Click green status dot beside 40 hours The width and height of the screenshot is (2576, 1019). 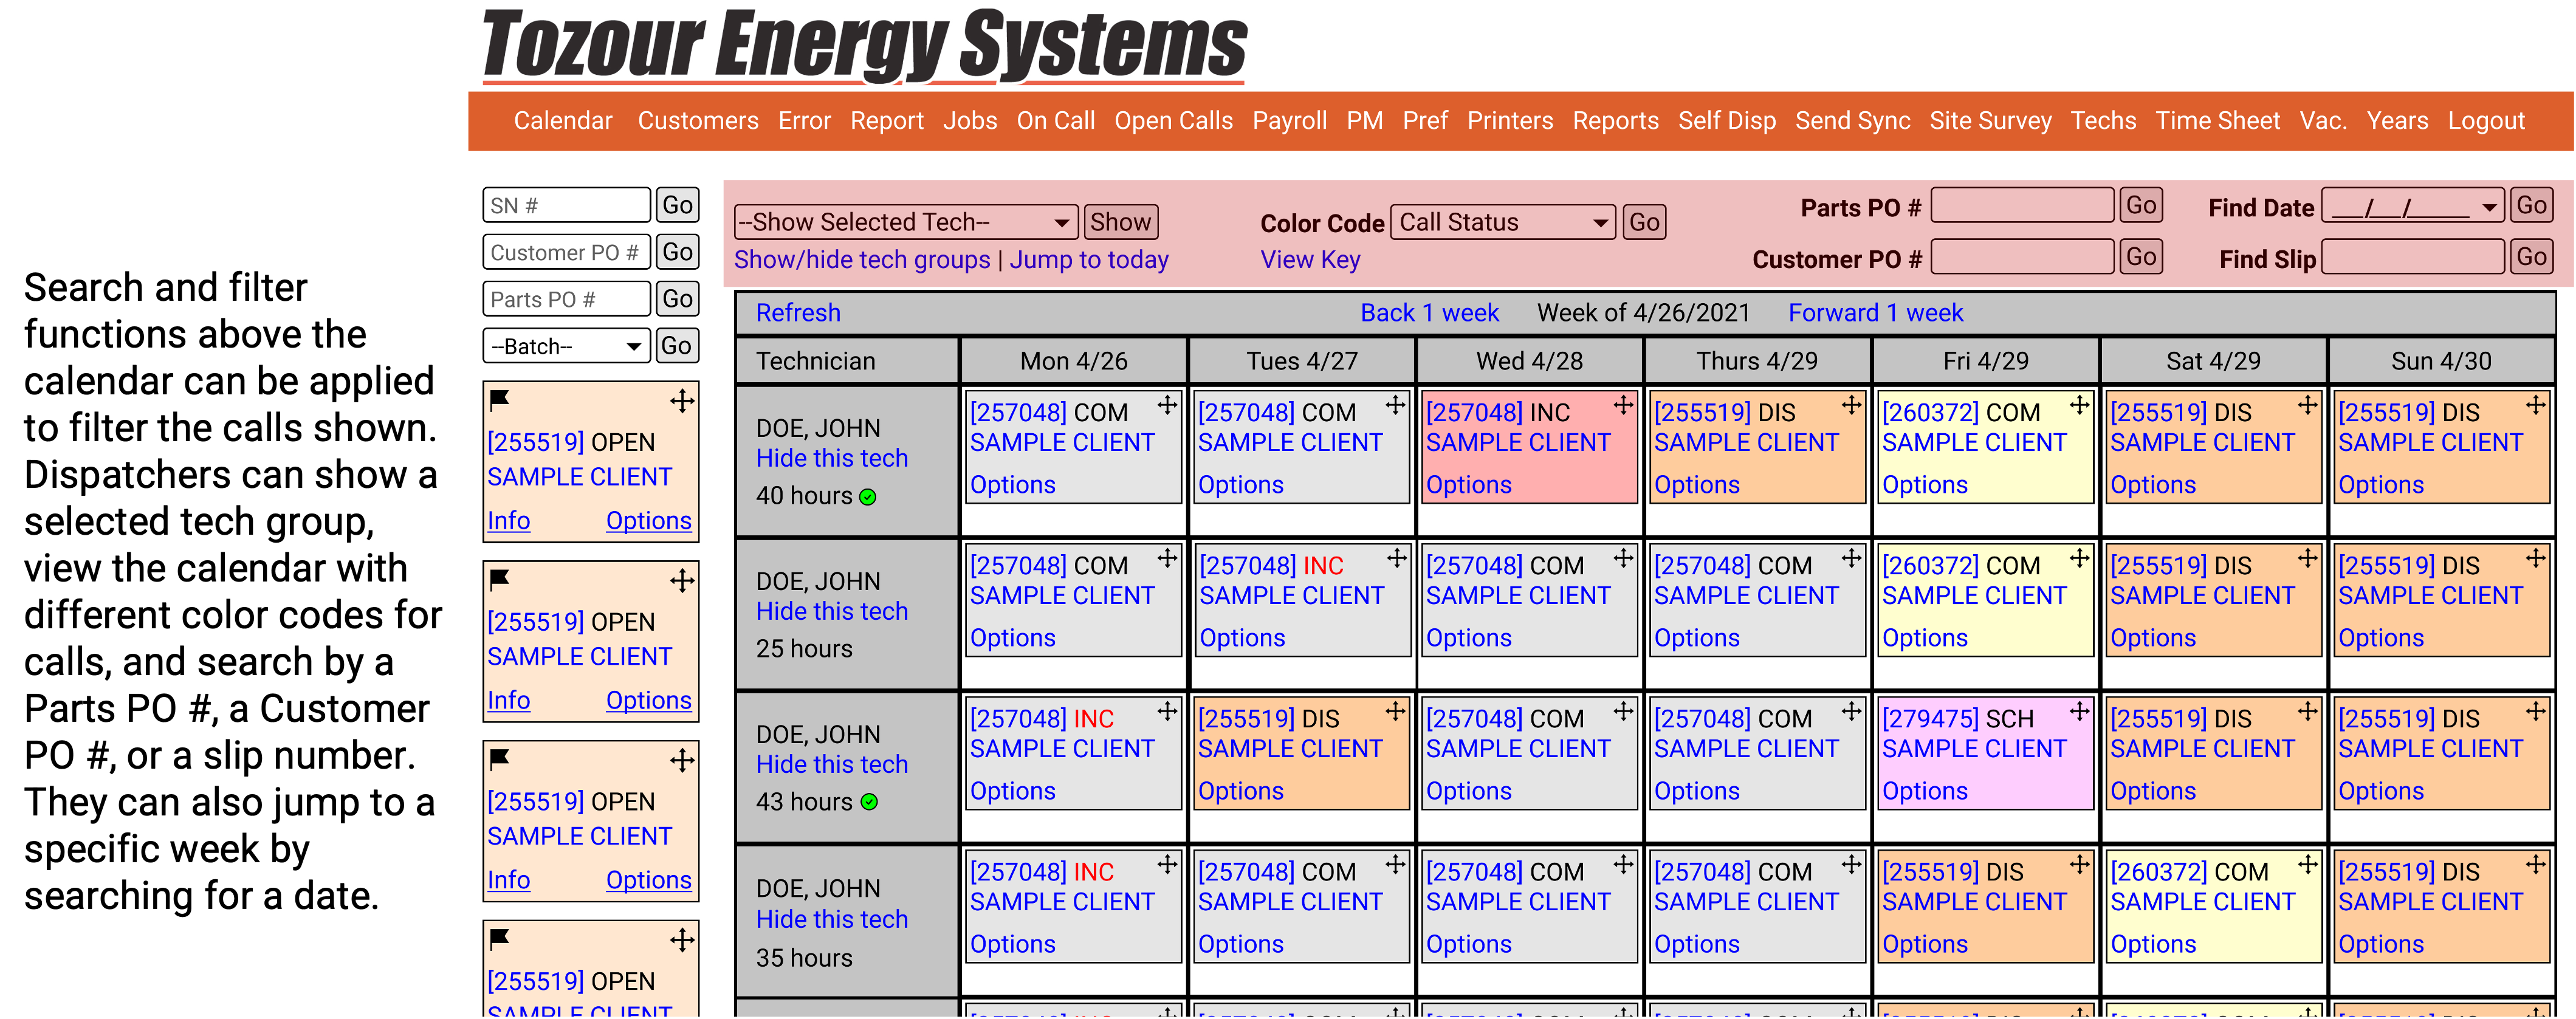868,497
